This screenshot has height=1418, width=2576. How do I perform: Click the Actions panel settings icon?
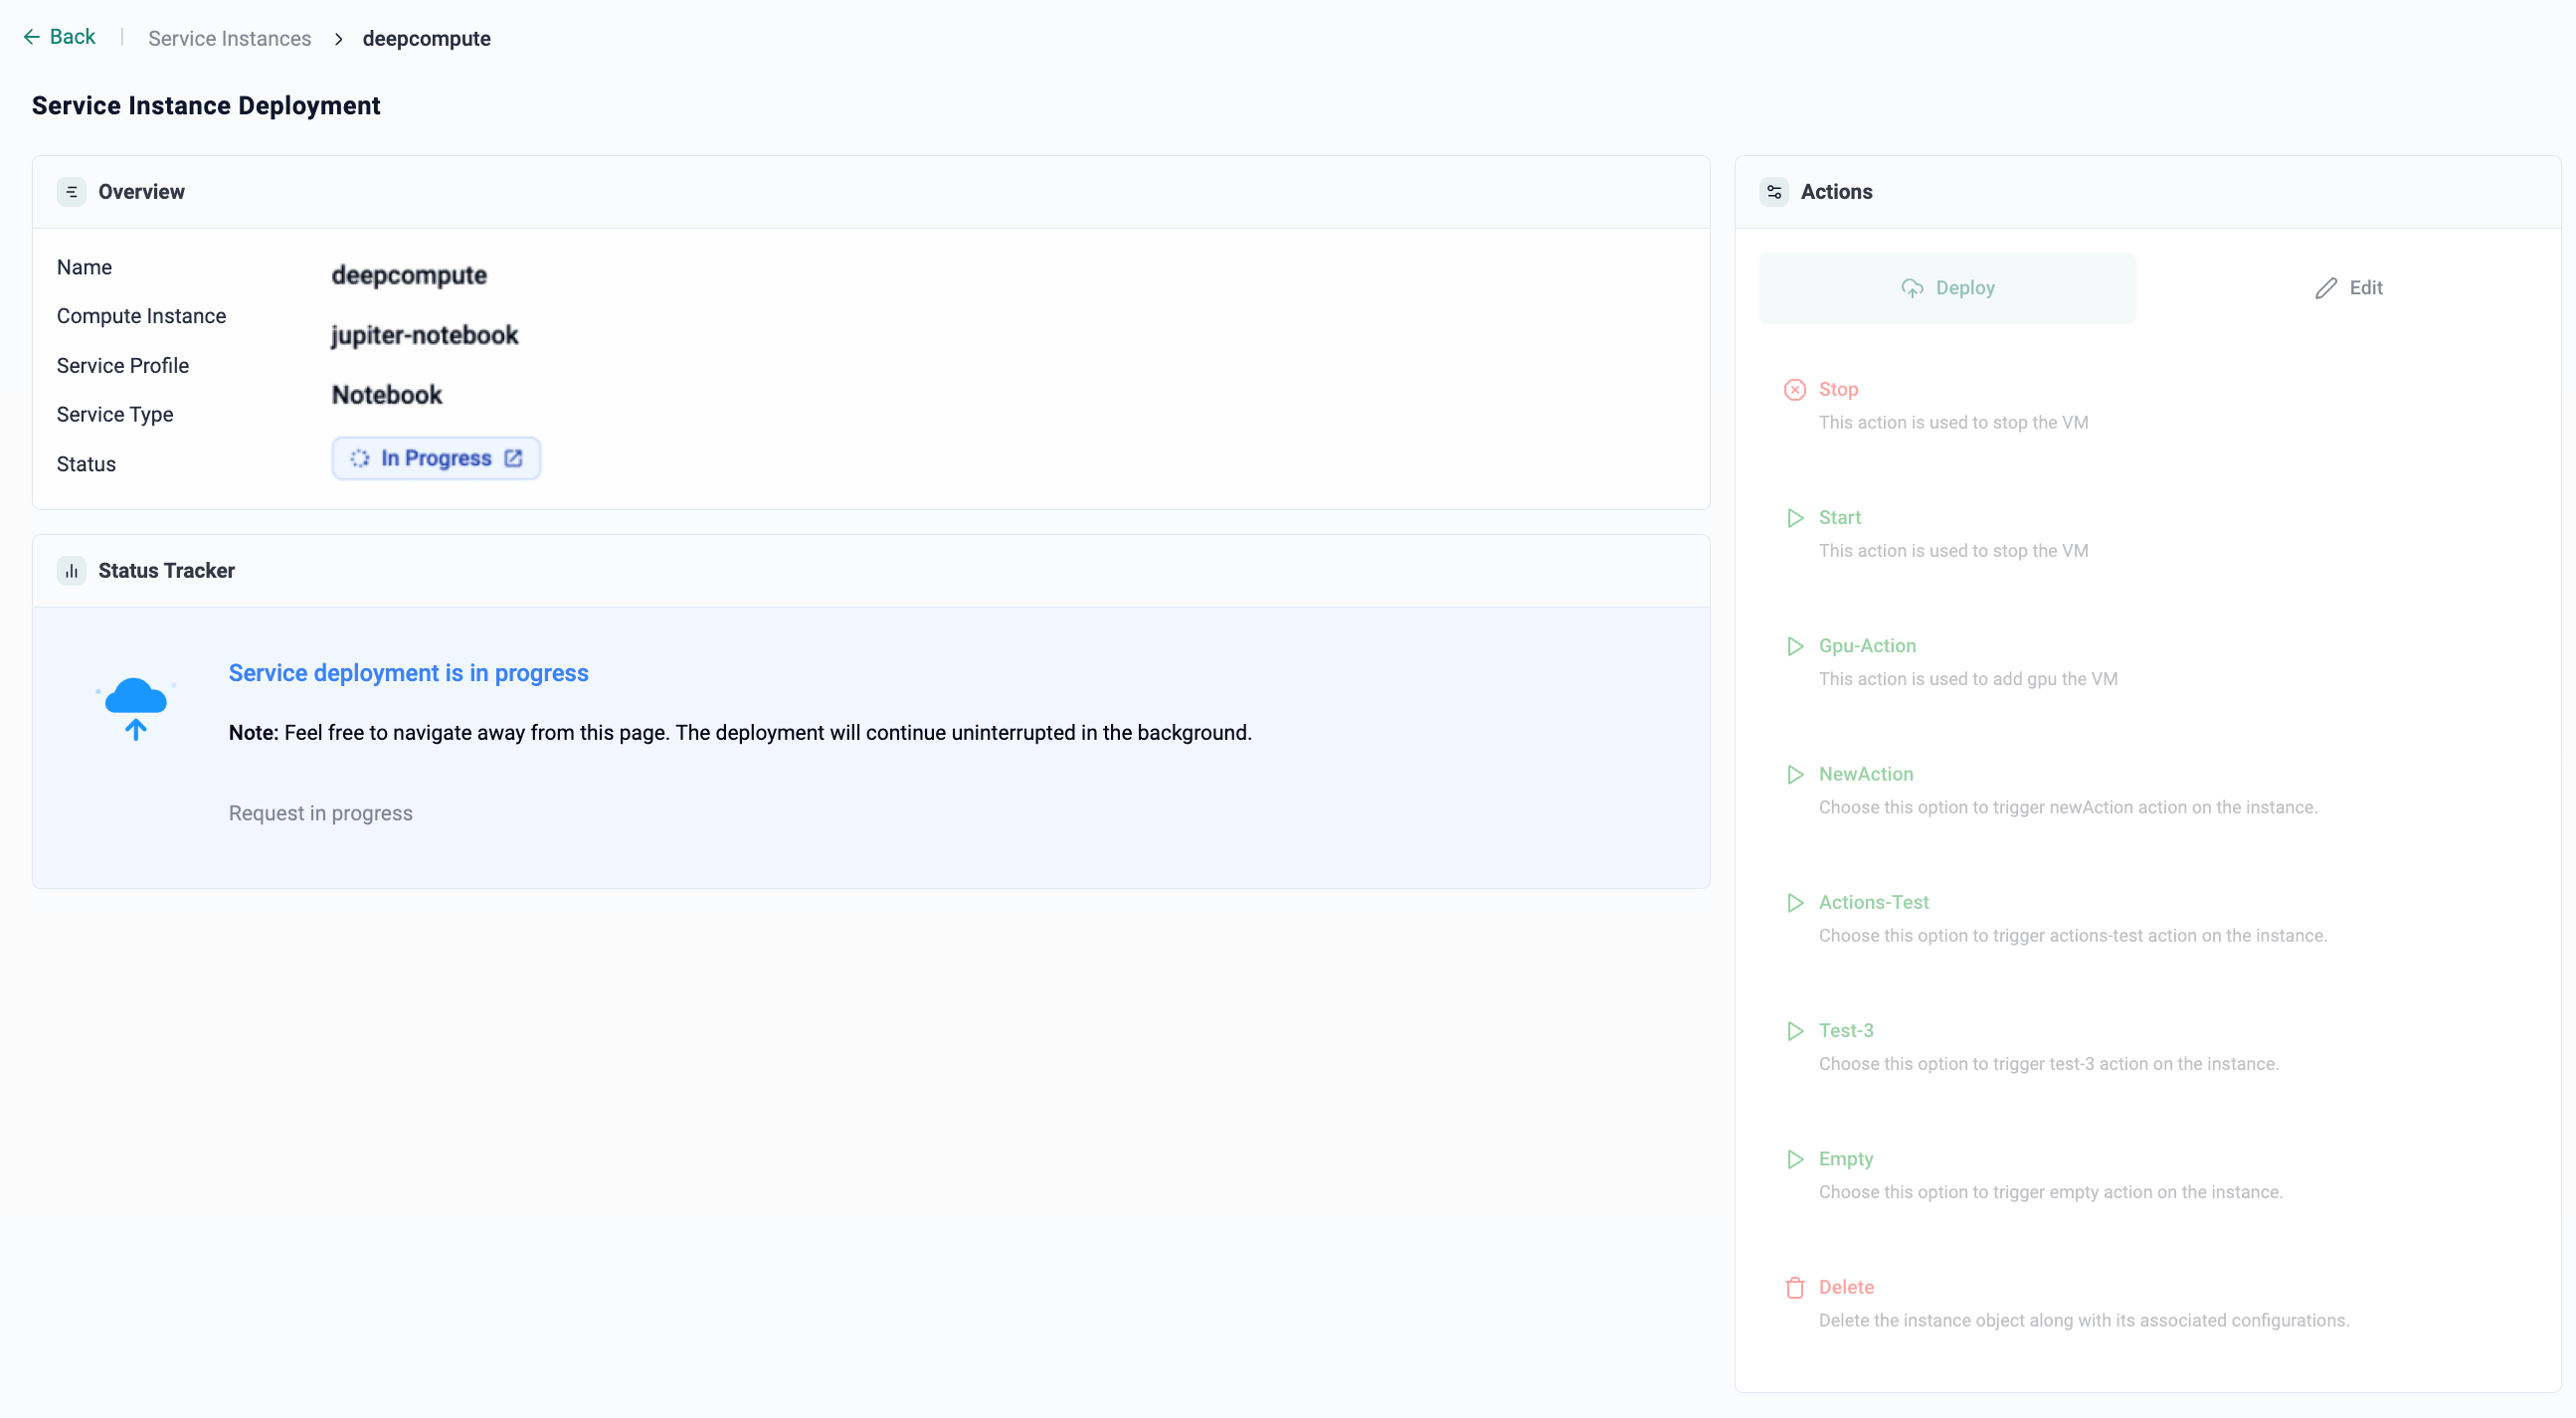pyautogui.click(x=1774, y=192)
